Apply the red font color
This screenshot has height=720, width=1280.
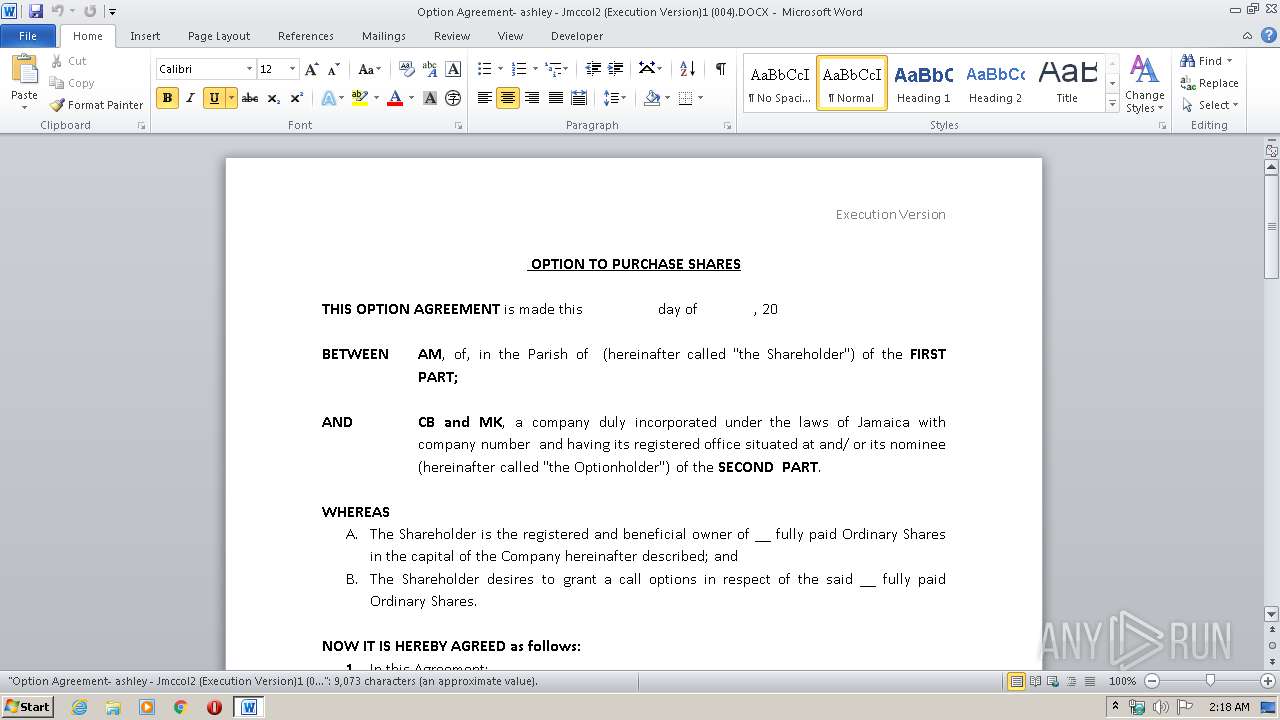click(x=395, y=98)
